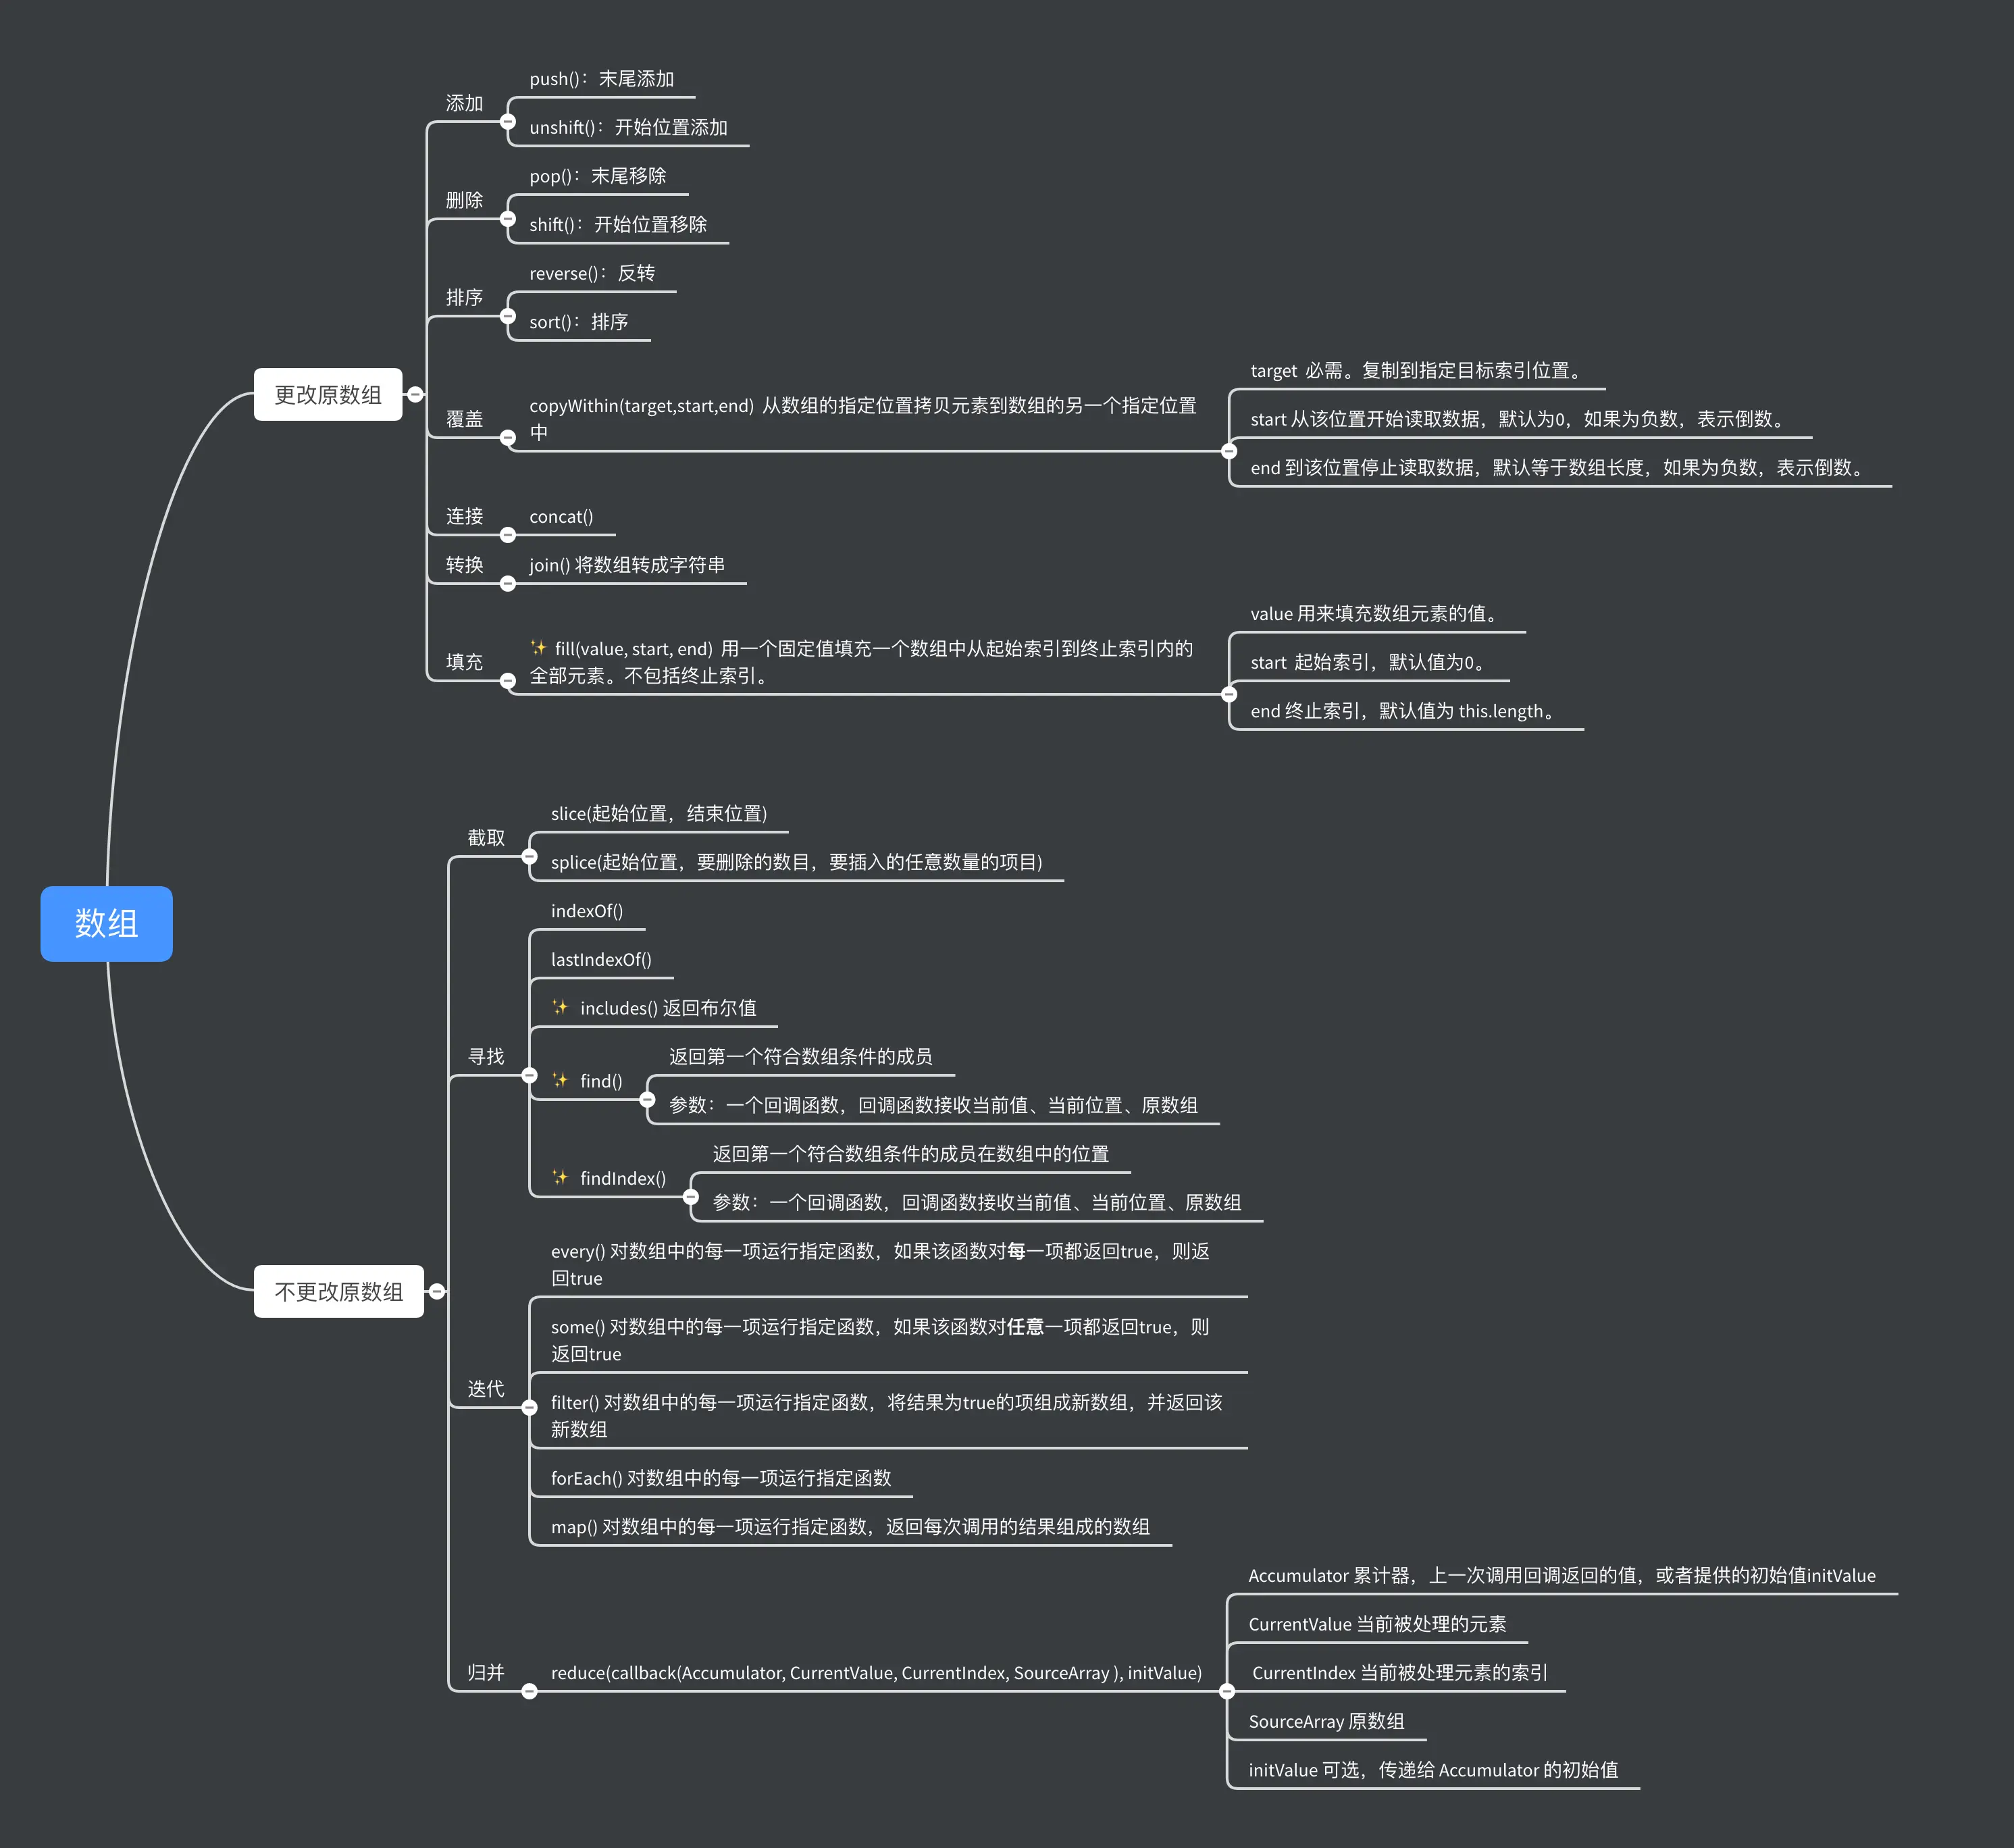Select the join() 将数组转成字符串 node
The image size is (2014, 1848).
click(x=626, y=565)
